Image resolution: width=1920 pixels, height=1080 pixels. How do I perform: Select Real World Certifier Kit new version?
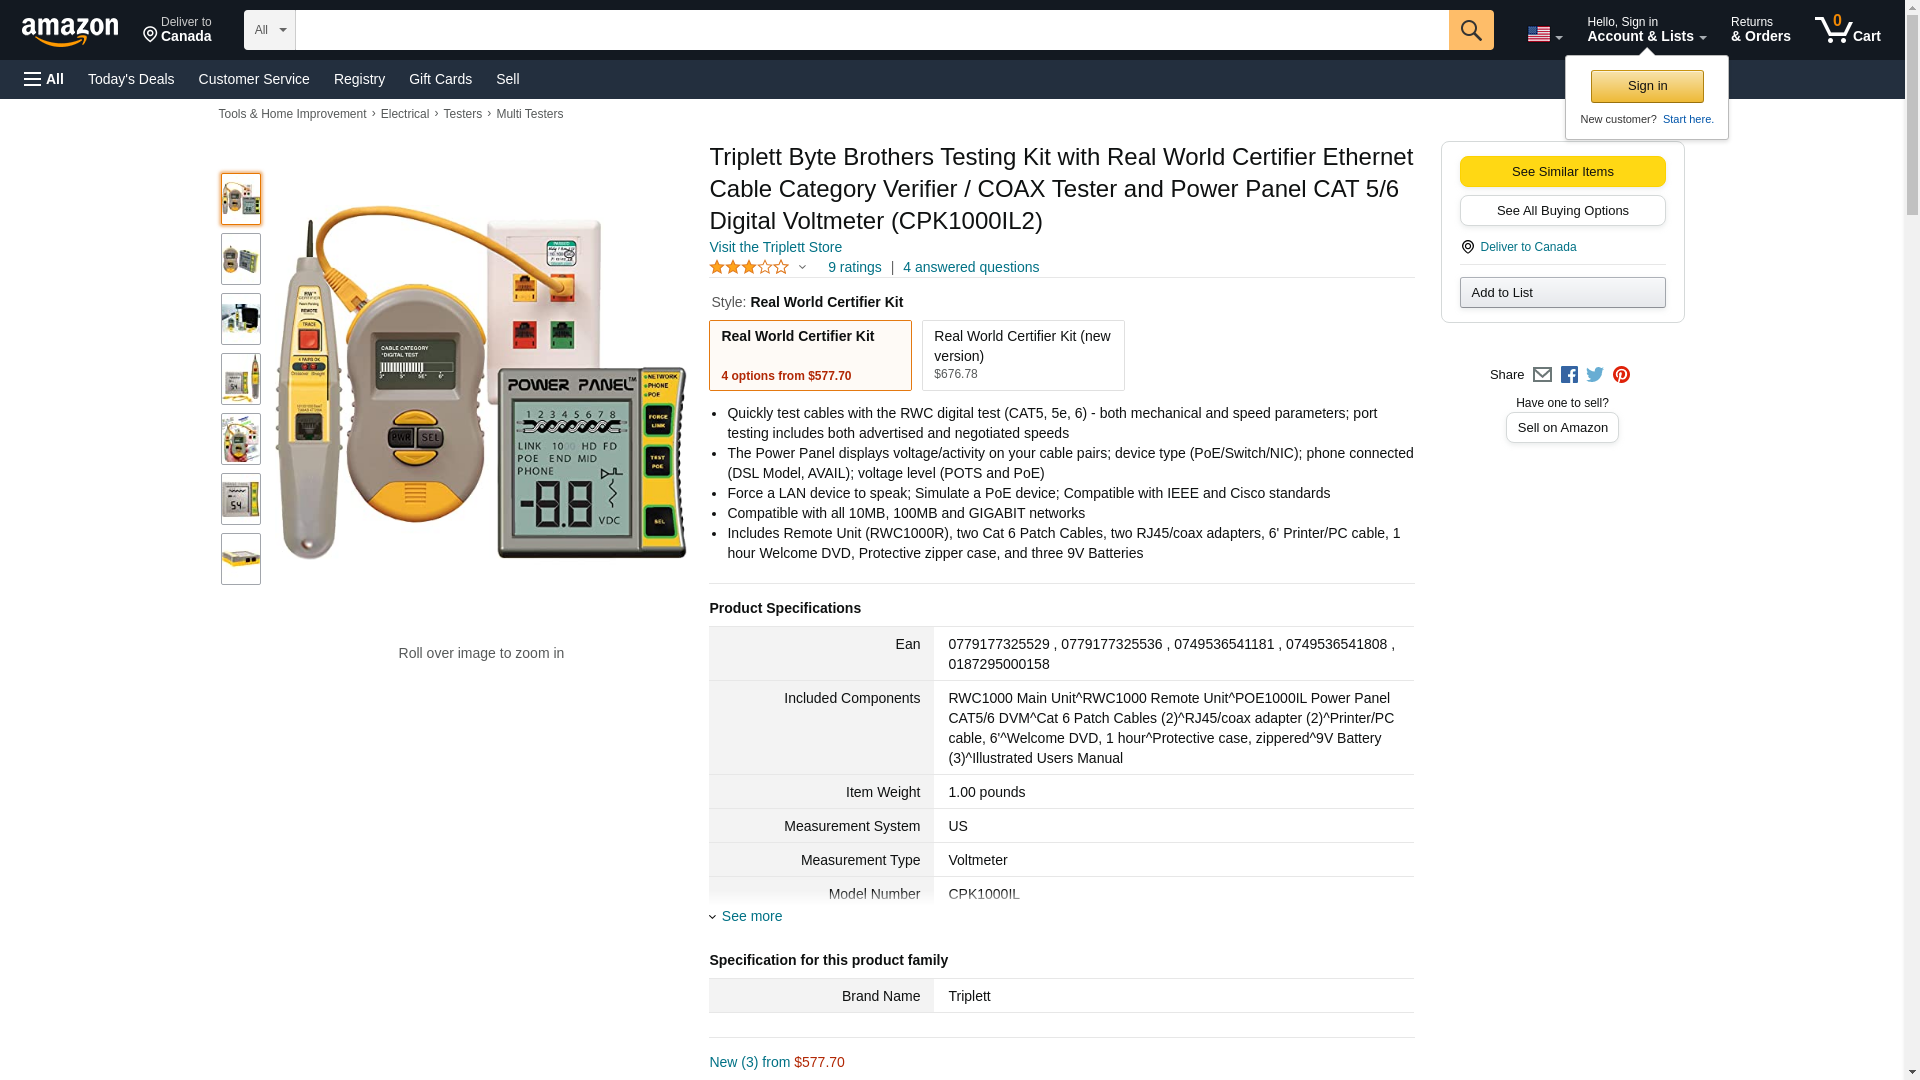[x=1023, y=355]
